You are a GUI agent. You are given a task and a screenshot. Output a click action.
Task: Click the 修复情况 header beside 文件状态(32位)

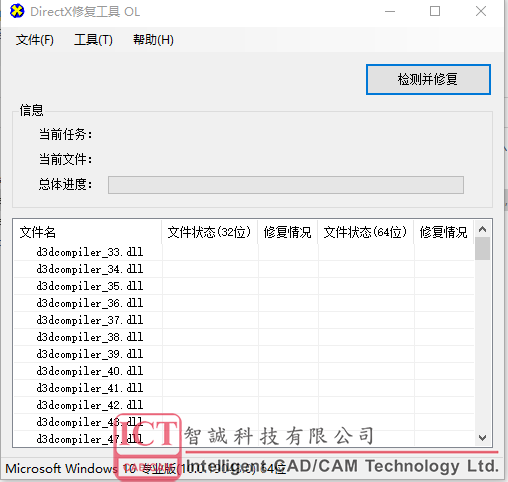click(x=288, y=232)
